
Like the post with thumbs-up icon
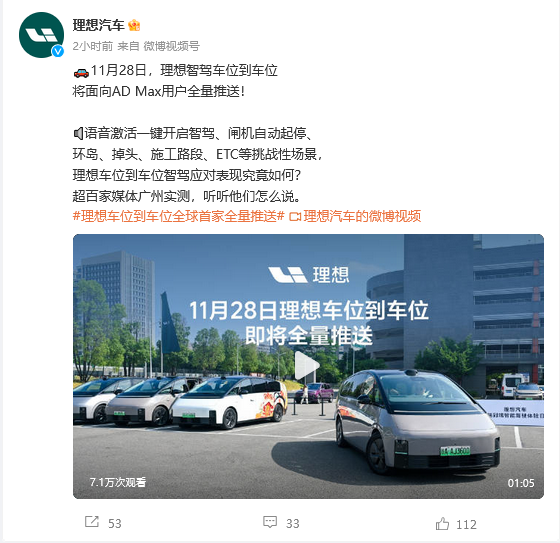[442, 524]
